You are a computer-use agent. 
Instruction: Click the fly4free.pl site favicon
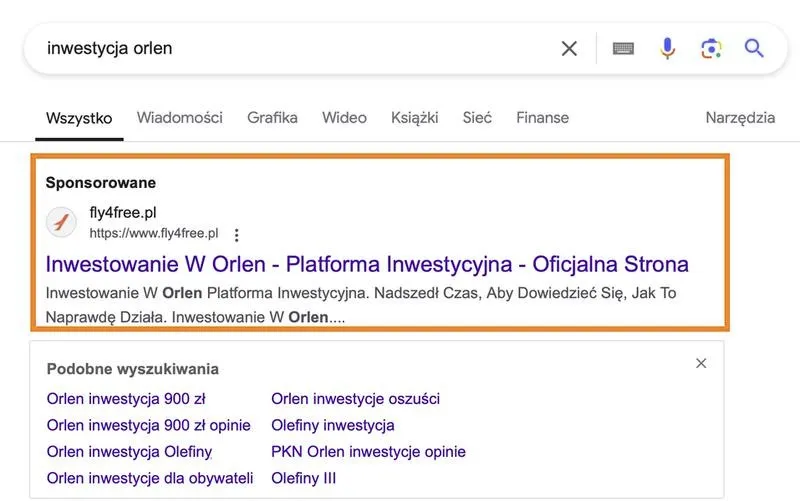point(61,222)
